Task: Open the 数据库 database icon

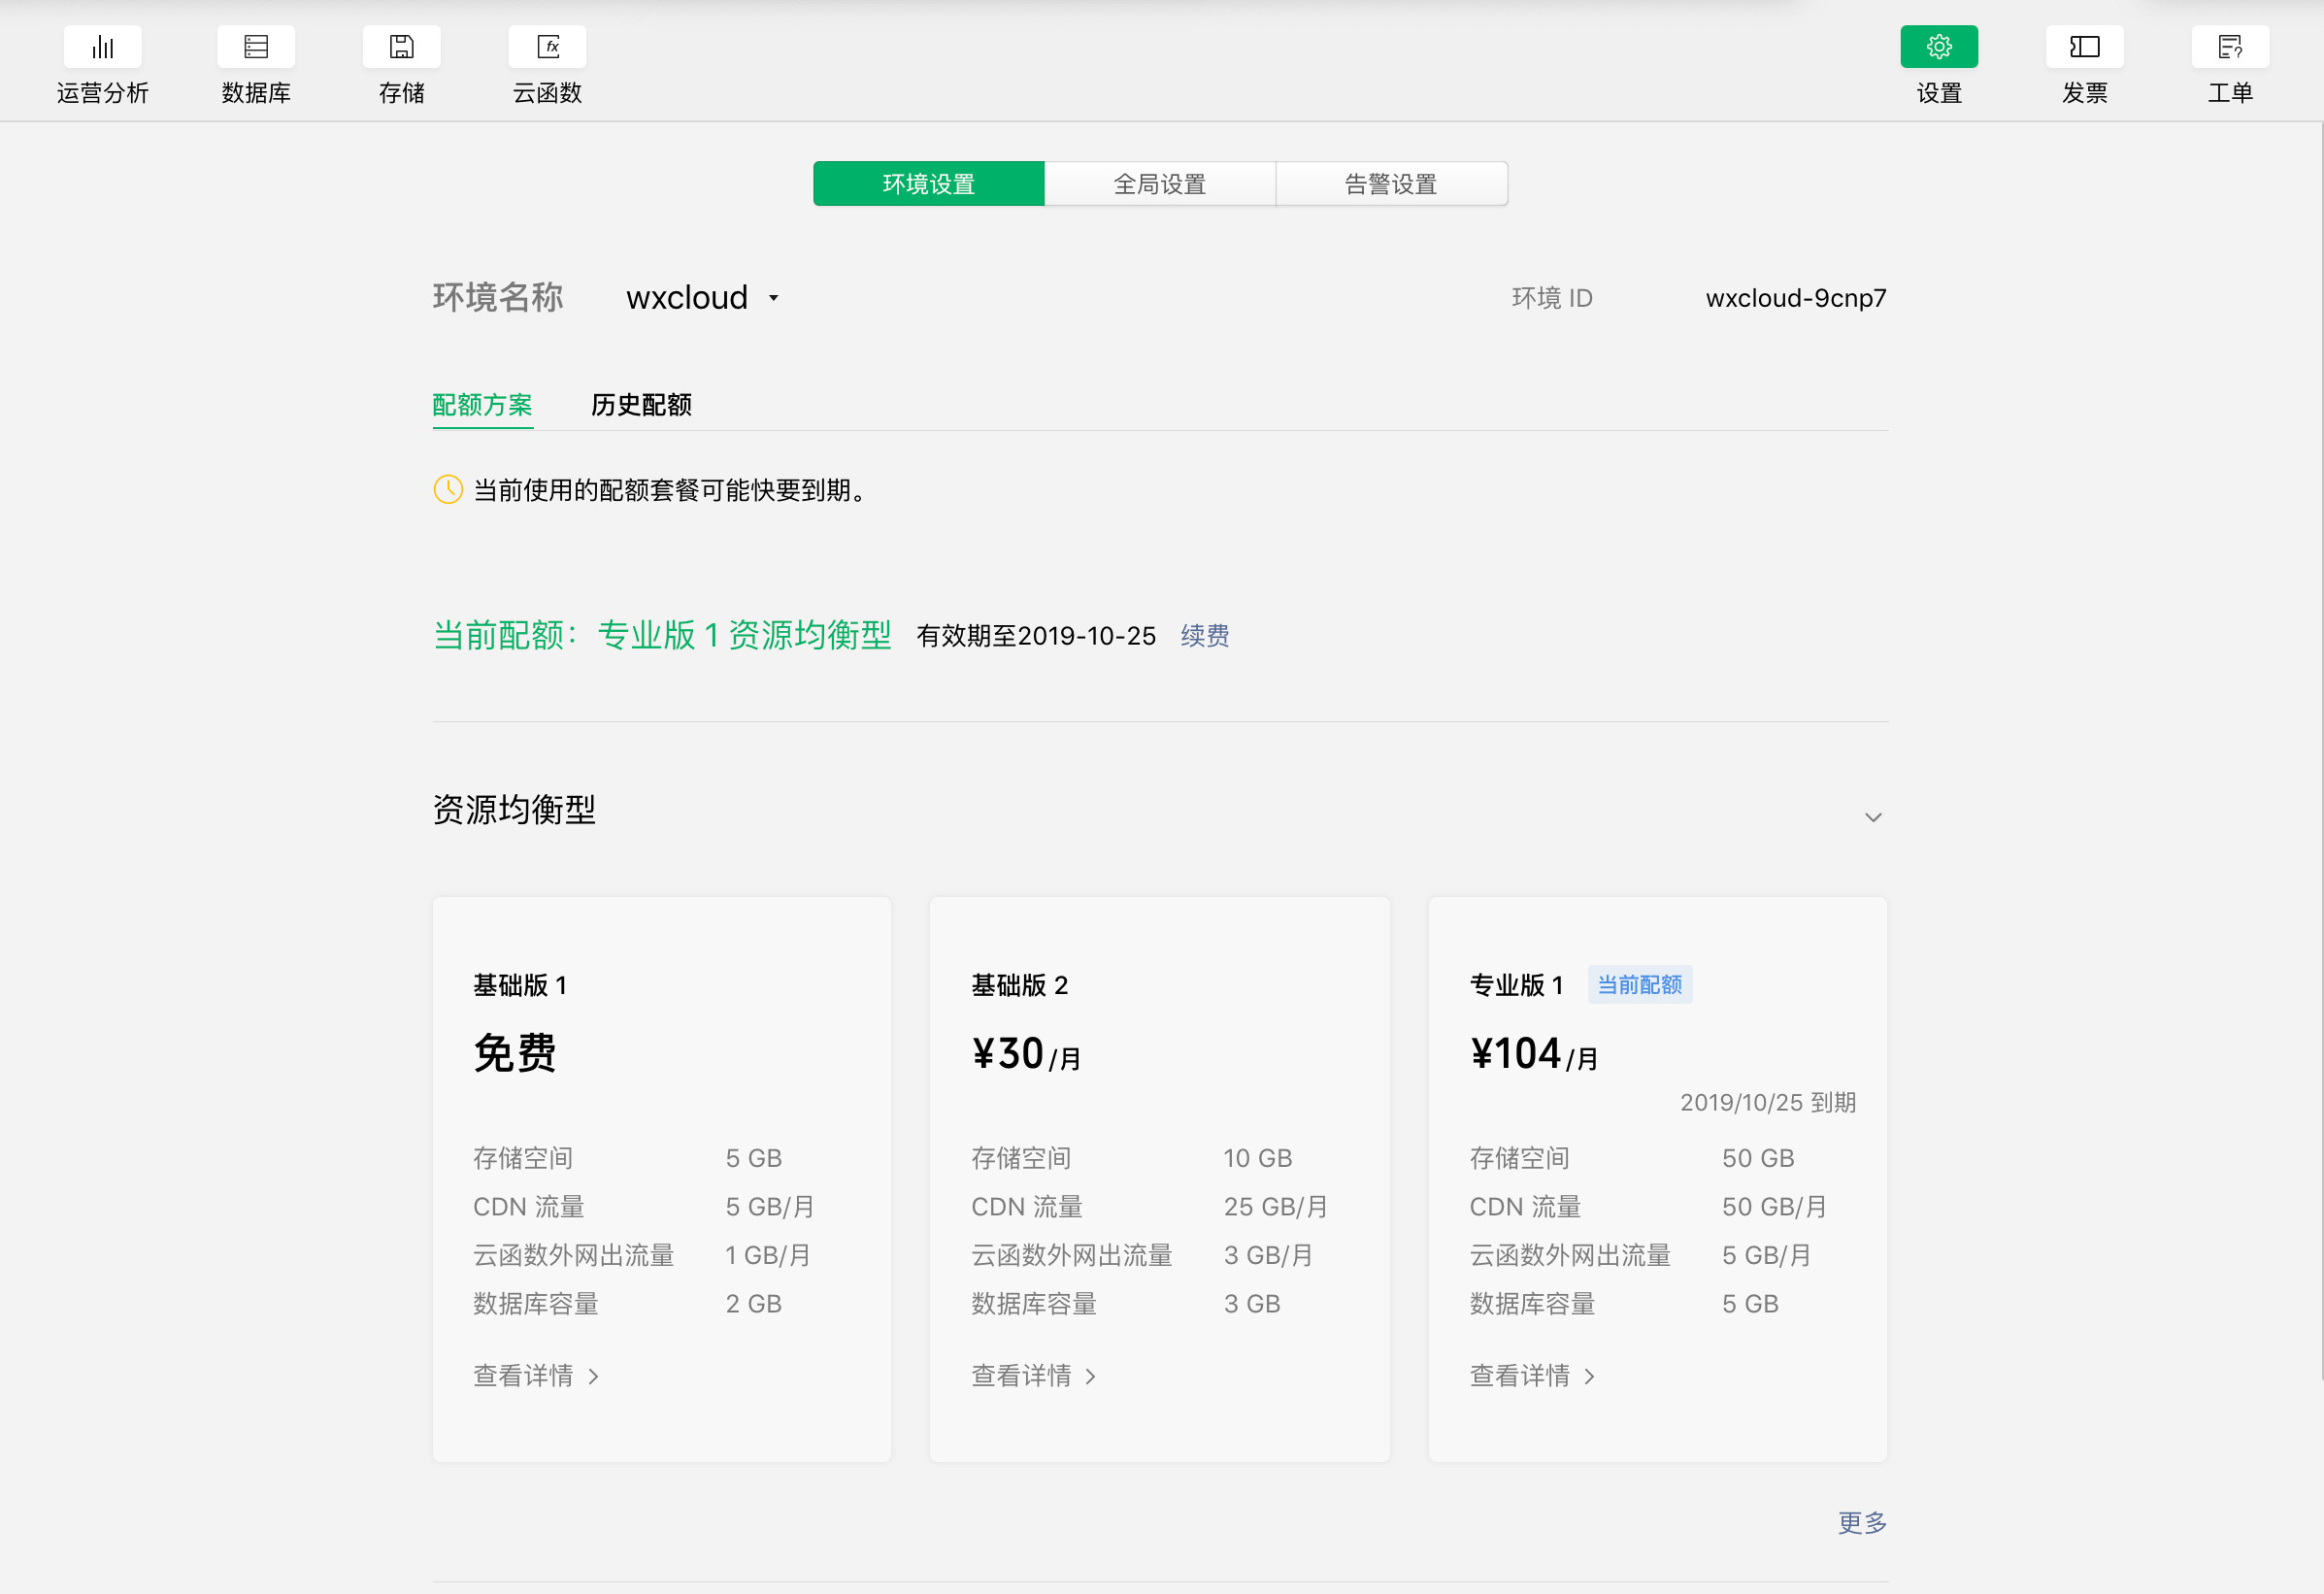Action: 256,47
